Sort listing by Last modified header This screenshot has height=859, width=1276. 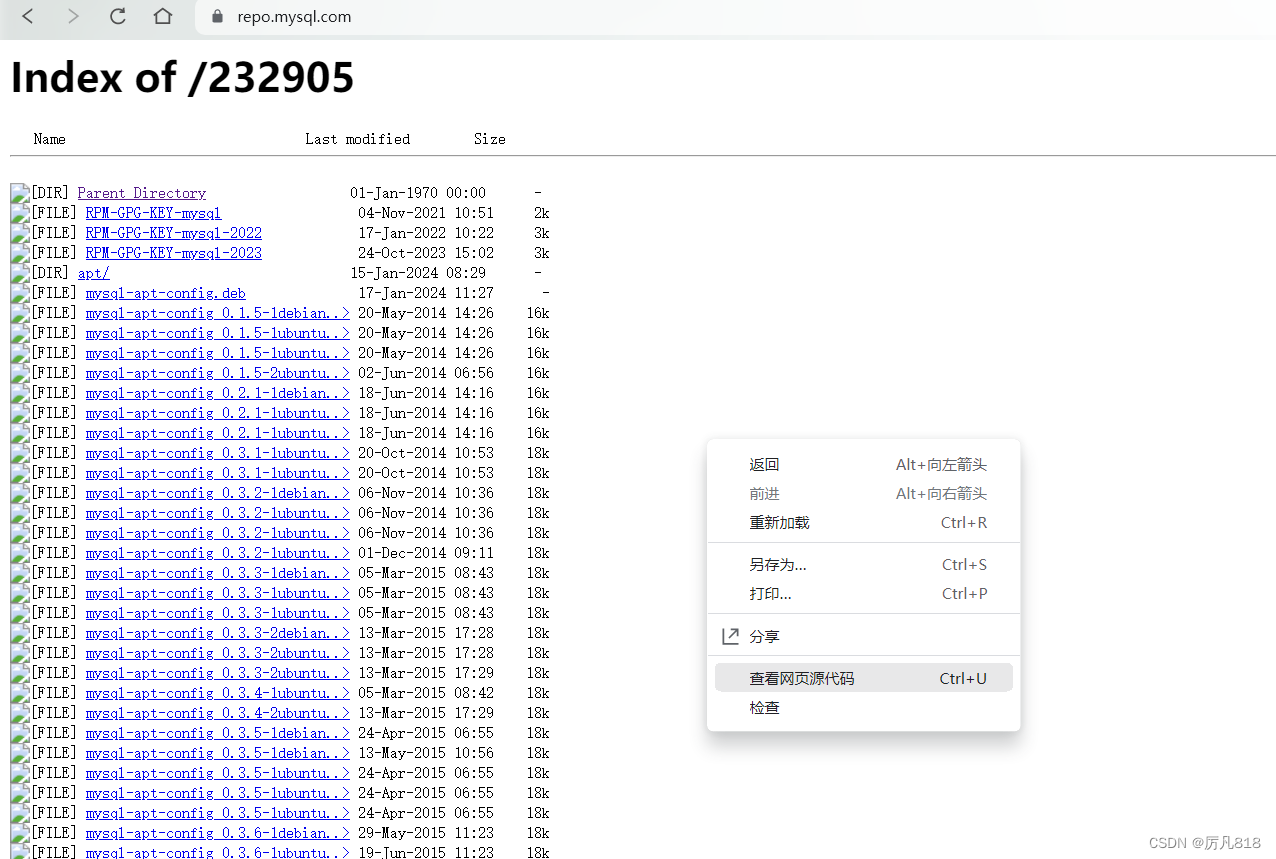357,139
